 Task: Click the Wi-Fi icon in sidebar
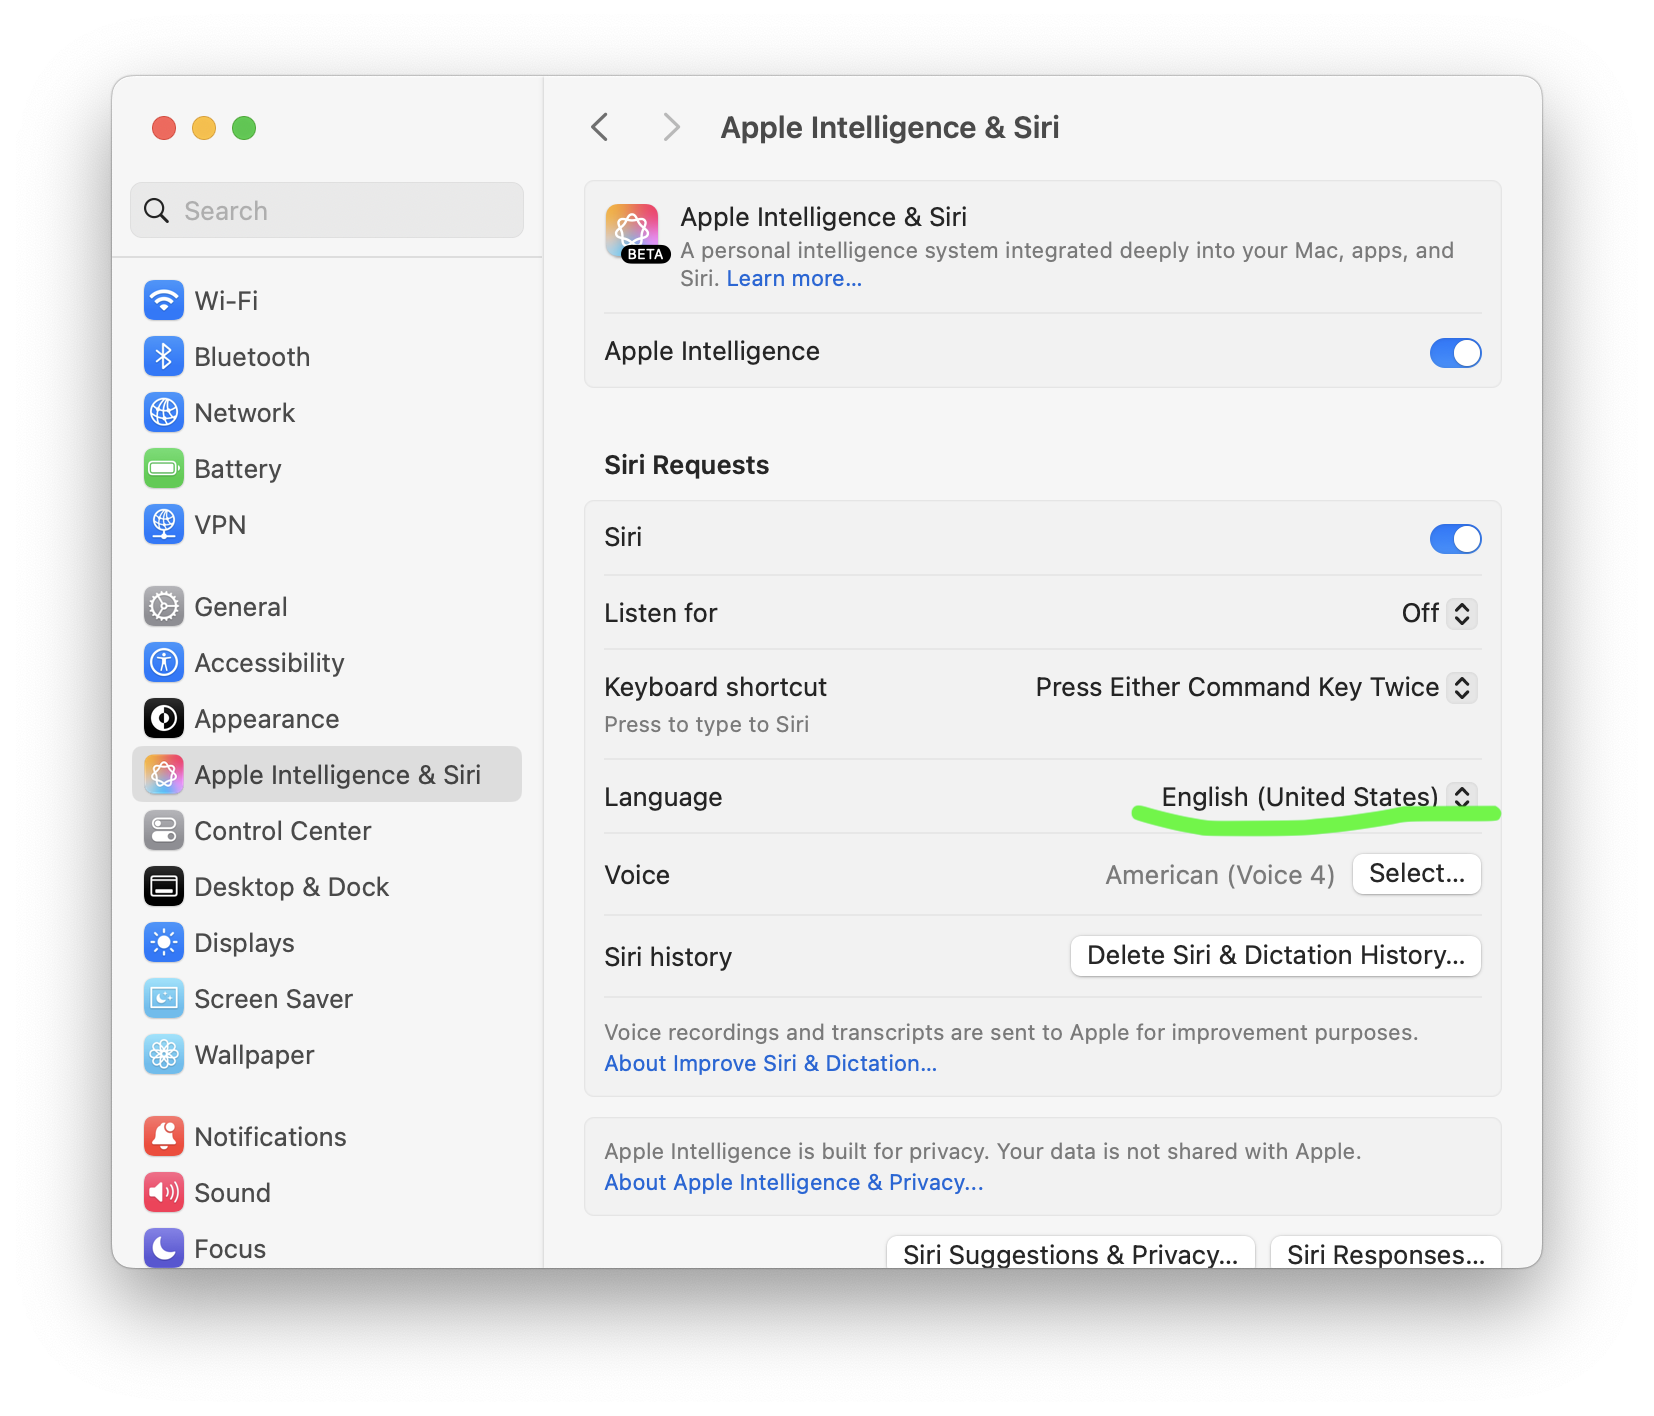[164, 300]
